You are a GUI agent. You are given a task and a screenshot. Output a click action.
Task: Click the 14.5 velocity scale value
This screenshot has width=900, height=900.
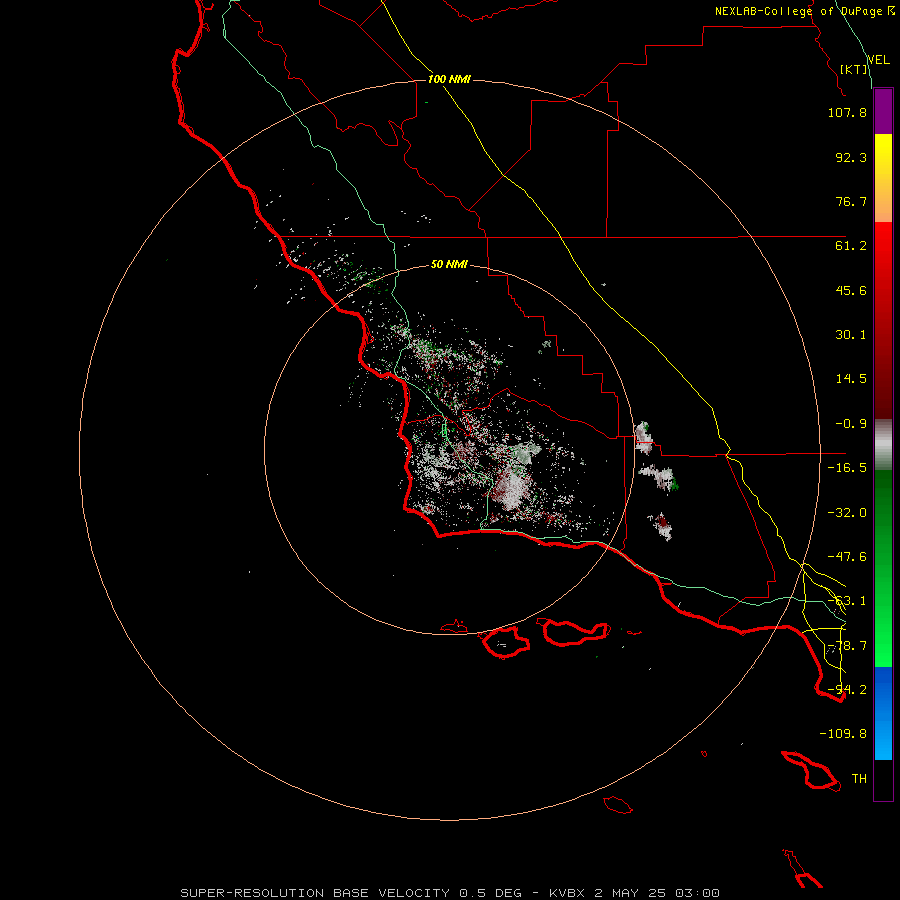click(x=851, y=379)
